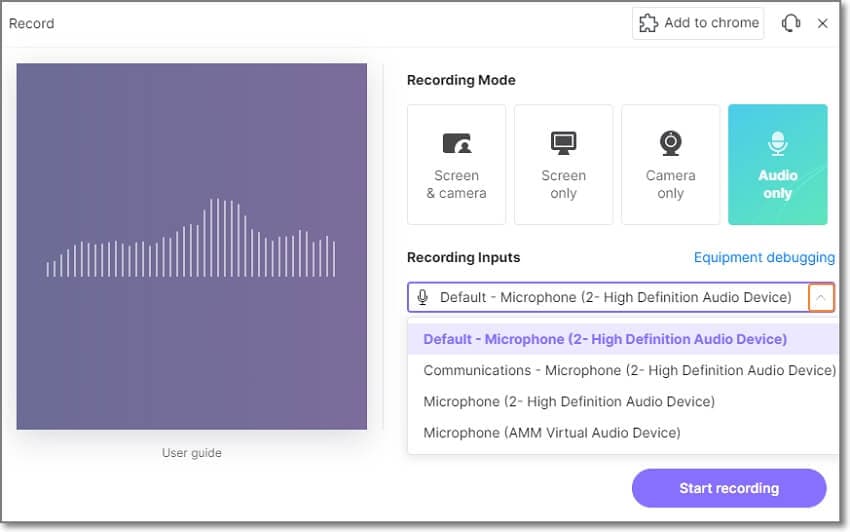Viewport: 850px width, 532px height.
Task: Select the Camera only recording mode
Action: point(670,164)
